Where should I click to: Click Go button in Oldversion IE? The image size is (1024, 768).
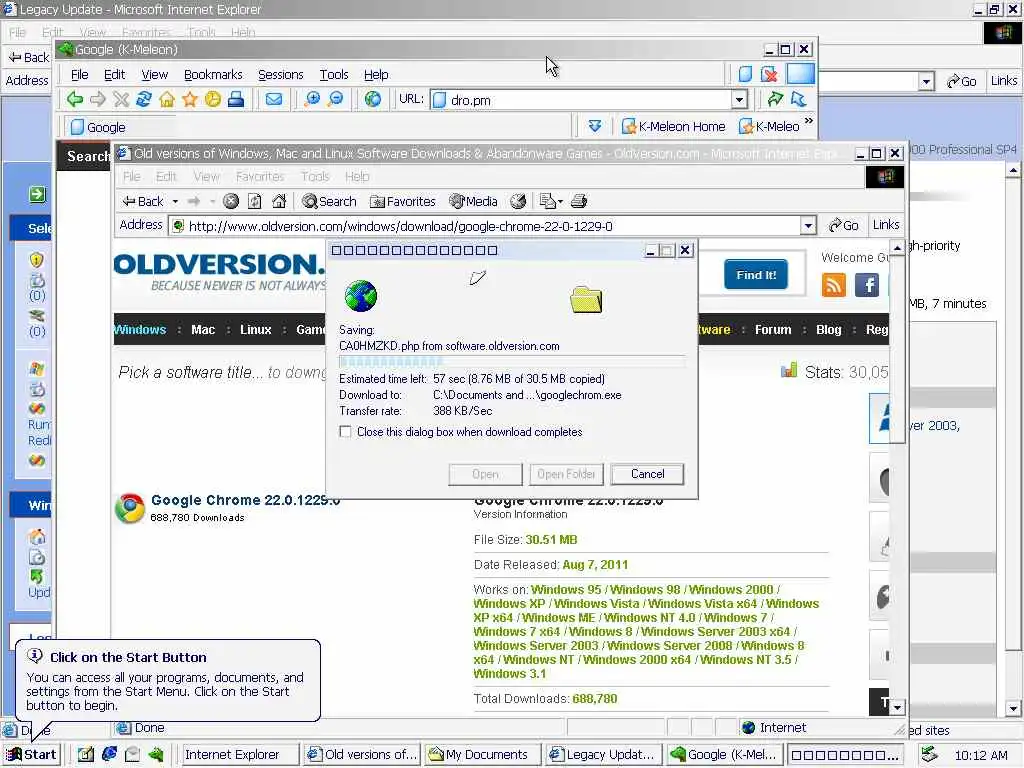pos(844,225)
